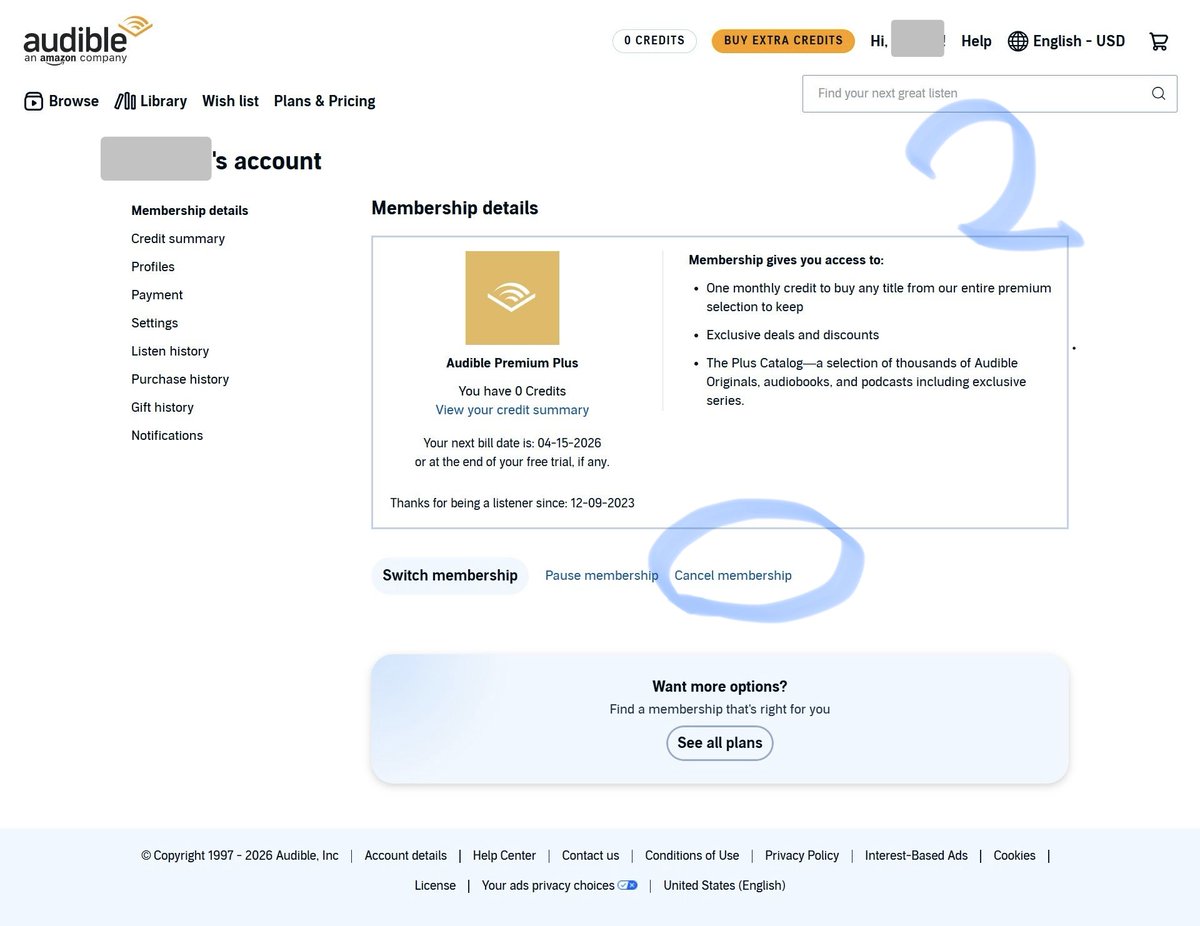Open Interest-Based Ads footer link
This screenshot has height=926, width=1200.
pyautogui.click(x=916, y=856)
